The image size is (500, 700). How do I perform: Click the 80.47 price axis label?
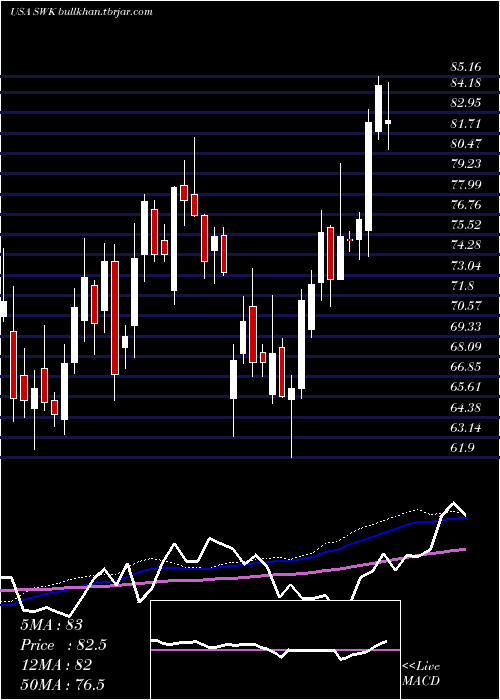(466, 144)
